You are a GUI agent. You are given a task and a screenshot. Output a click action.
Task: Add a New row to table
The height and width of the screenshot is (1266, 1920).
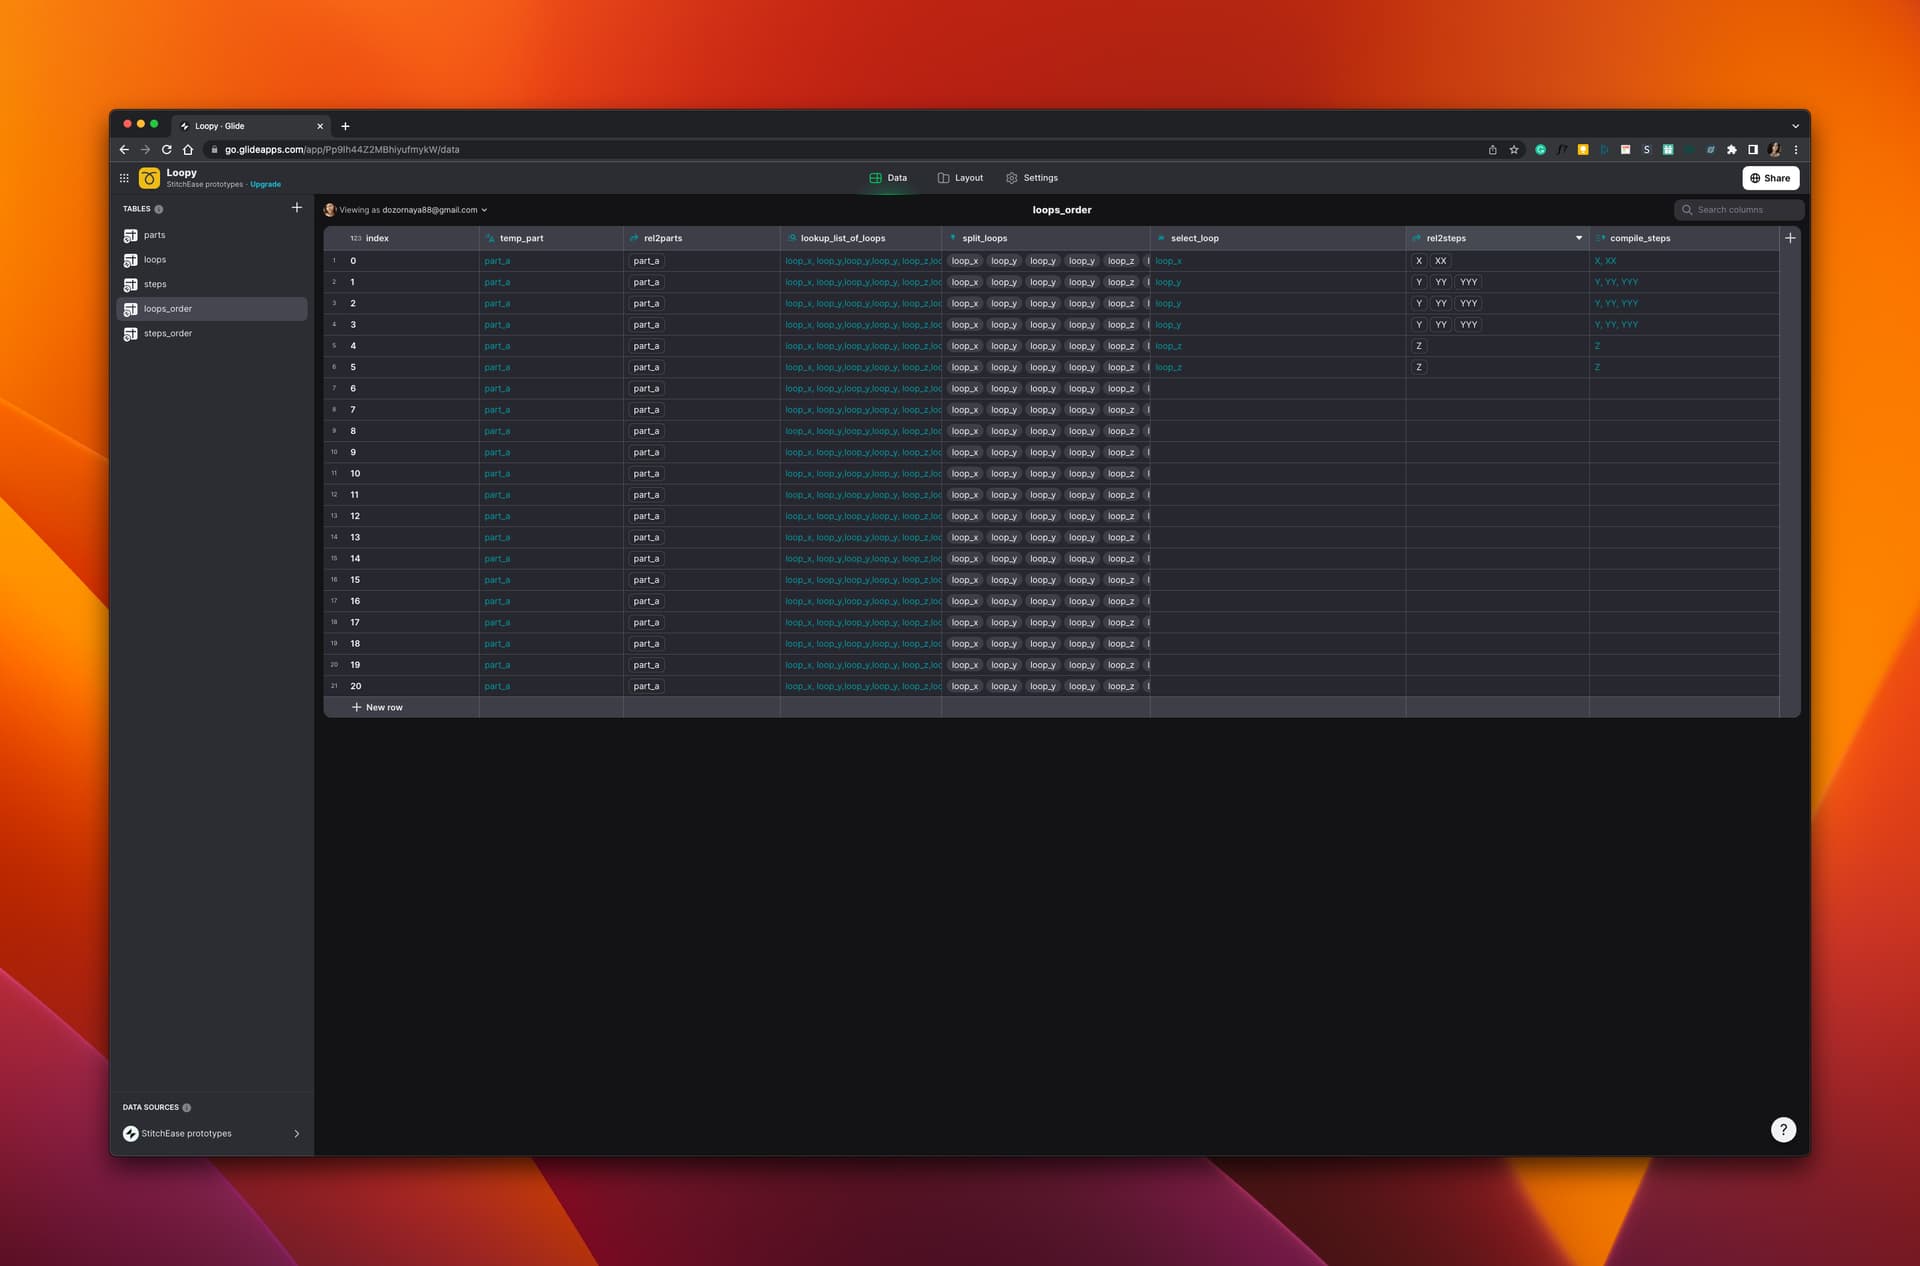(377, 707)
